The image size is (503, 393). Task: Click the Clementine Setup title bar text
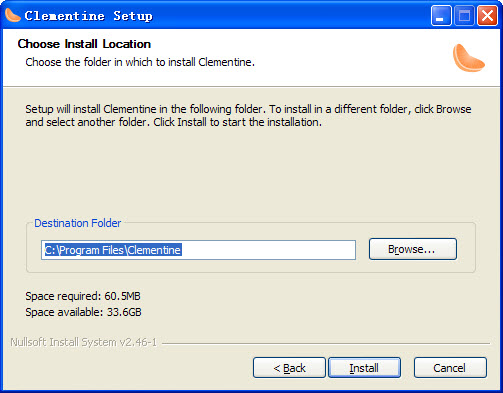point(88,16)
